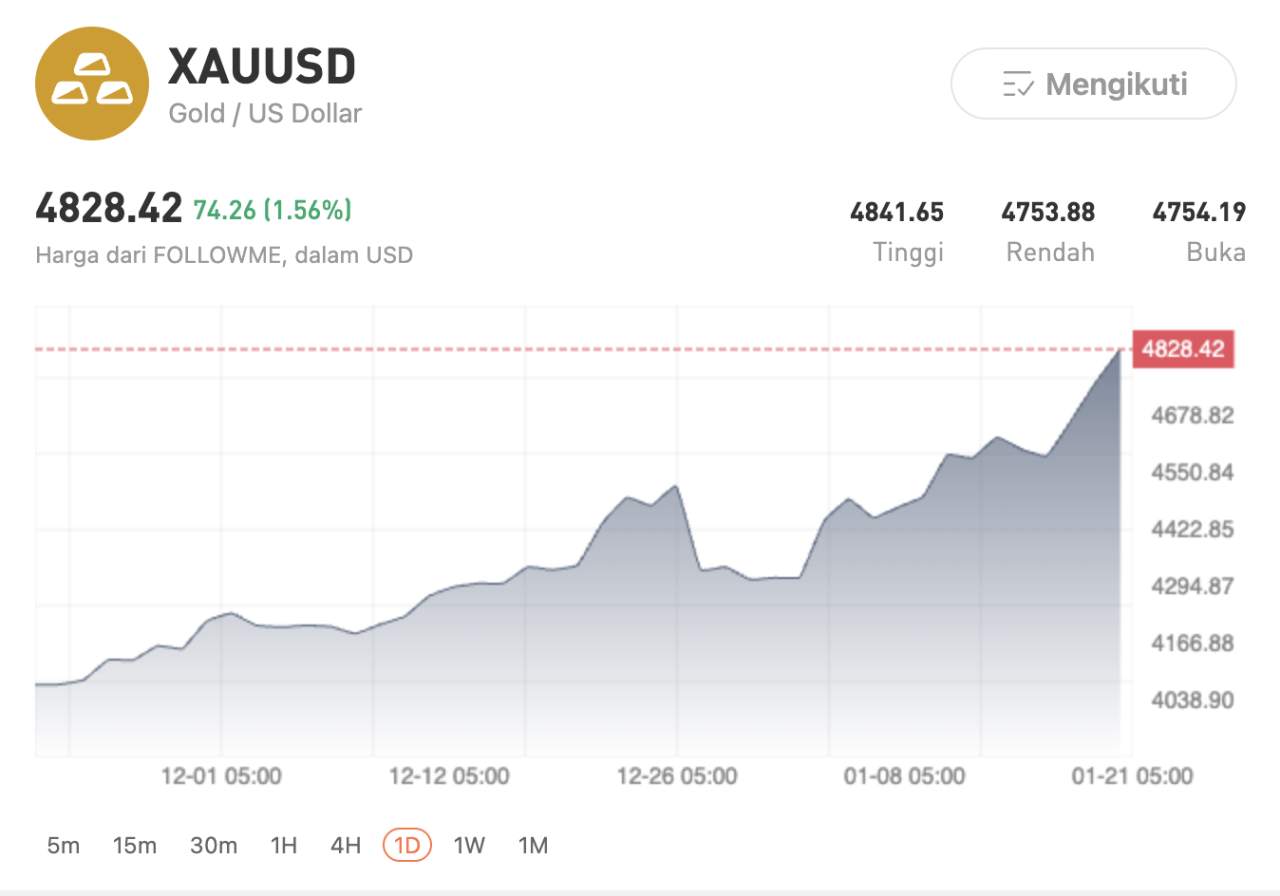Open the 4H chart view
The width and height of the screenshot is (1280, 896).
[345, 845]
